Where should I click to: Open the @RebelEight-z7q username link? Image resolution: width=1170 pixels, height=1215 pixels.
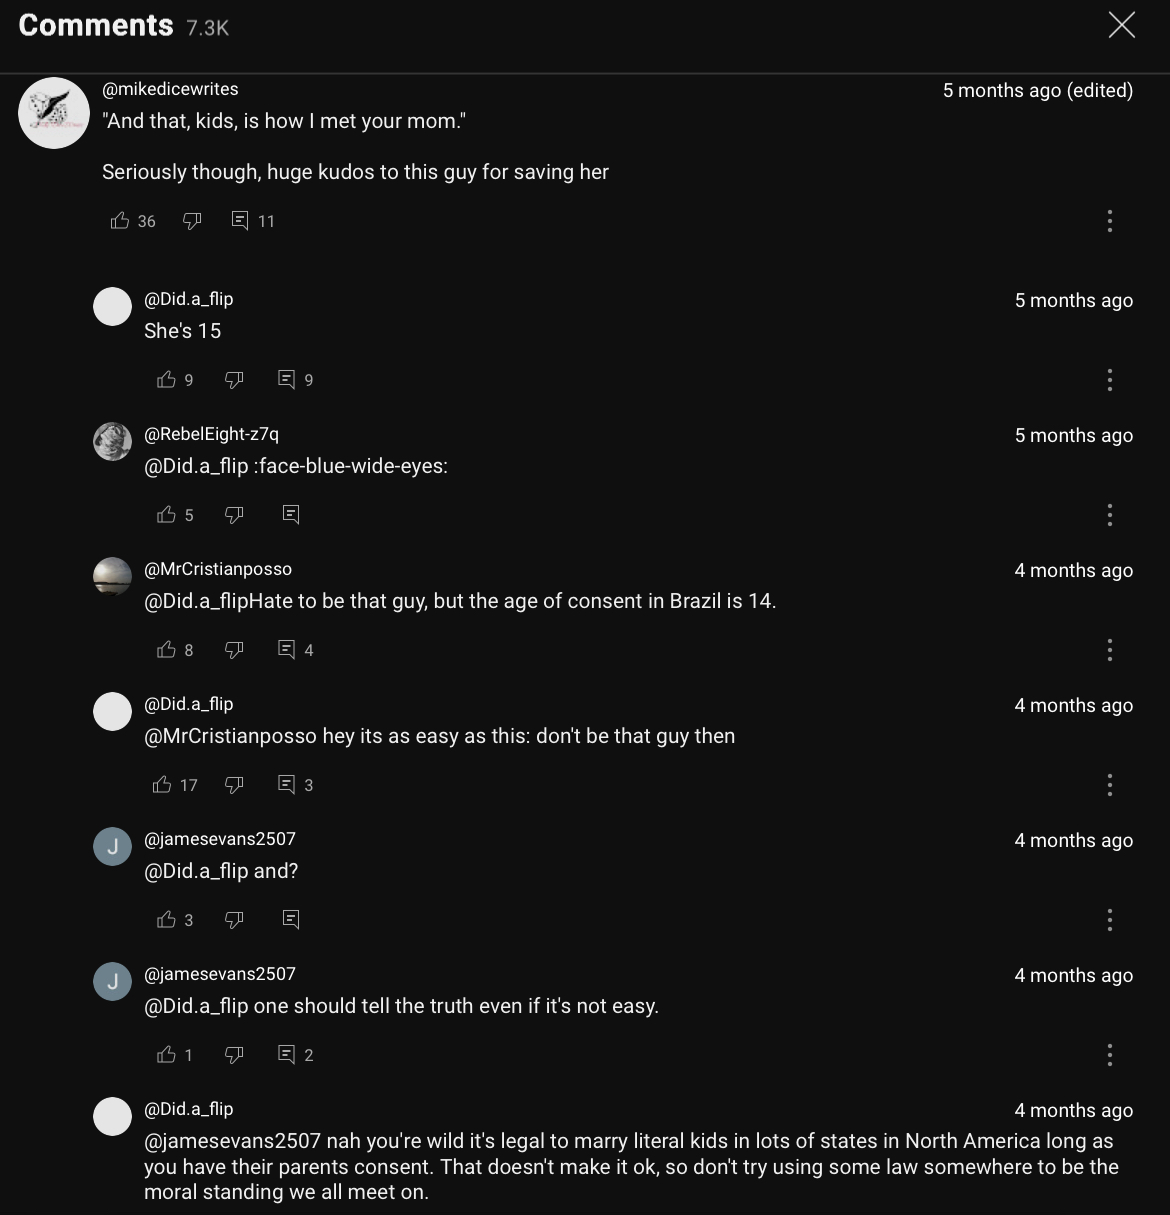tap(211, 434)
